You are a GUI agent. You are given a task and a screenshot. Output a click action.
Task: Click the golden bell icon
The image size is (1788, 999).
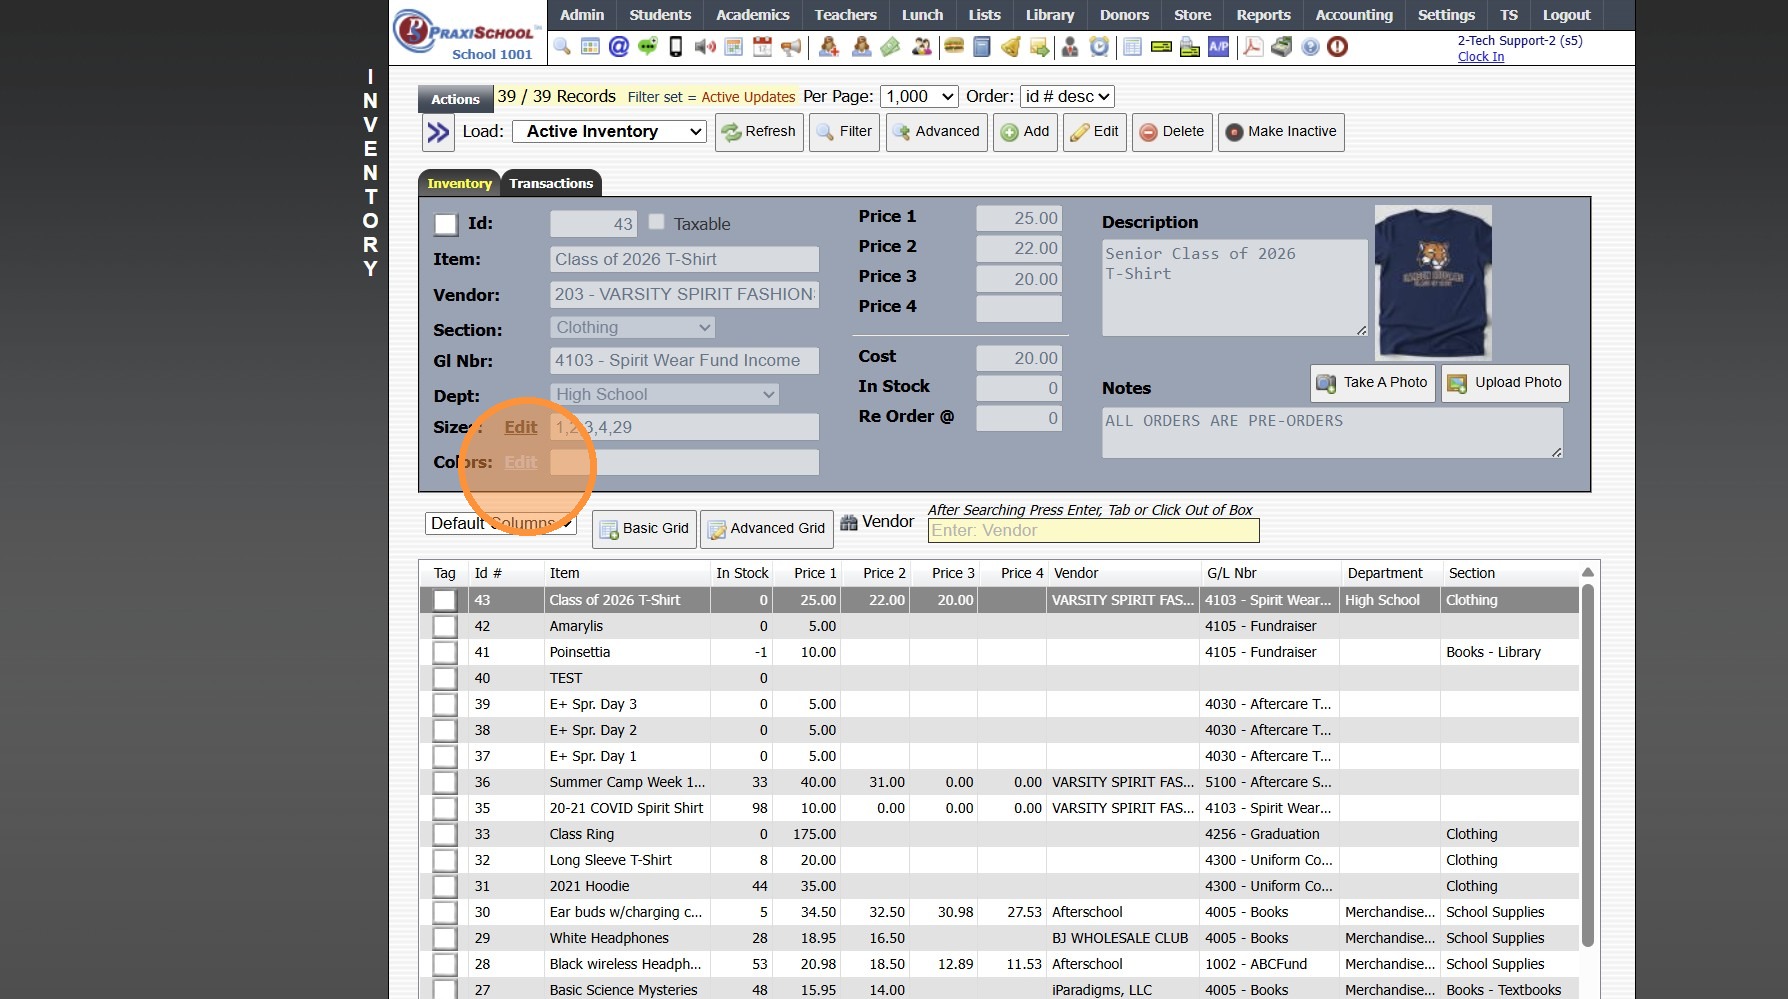pos(1010,46)
